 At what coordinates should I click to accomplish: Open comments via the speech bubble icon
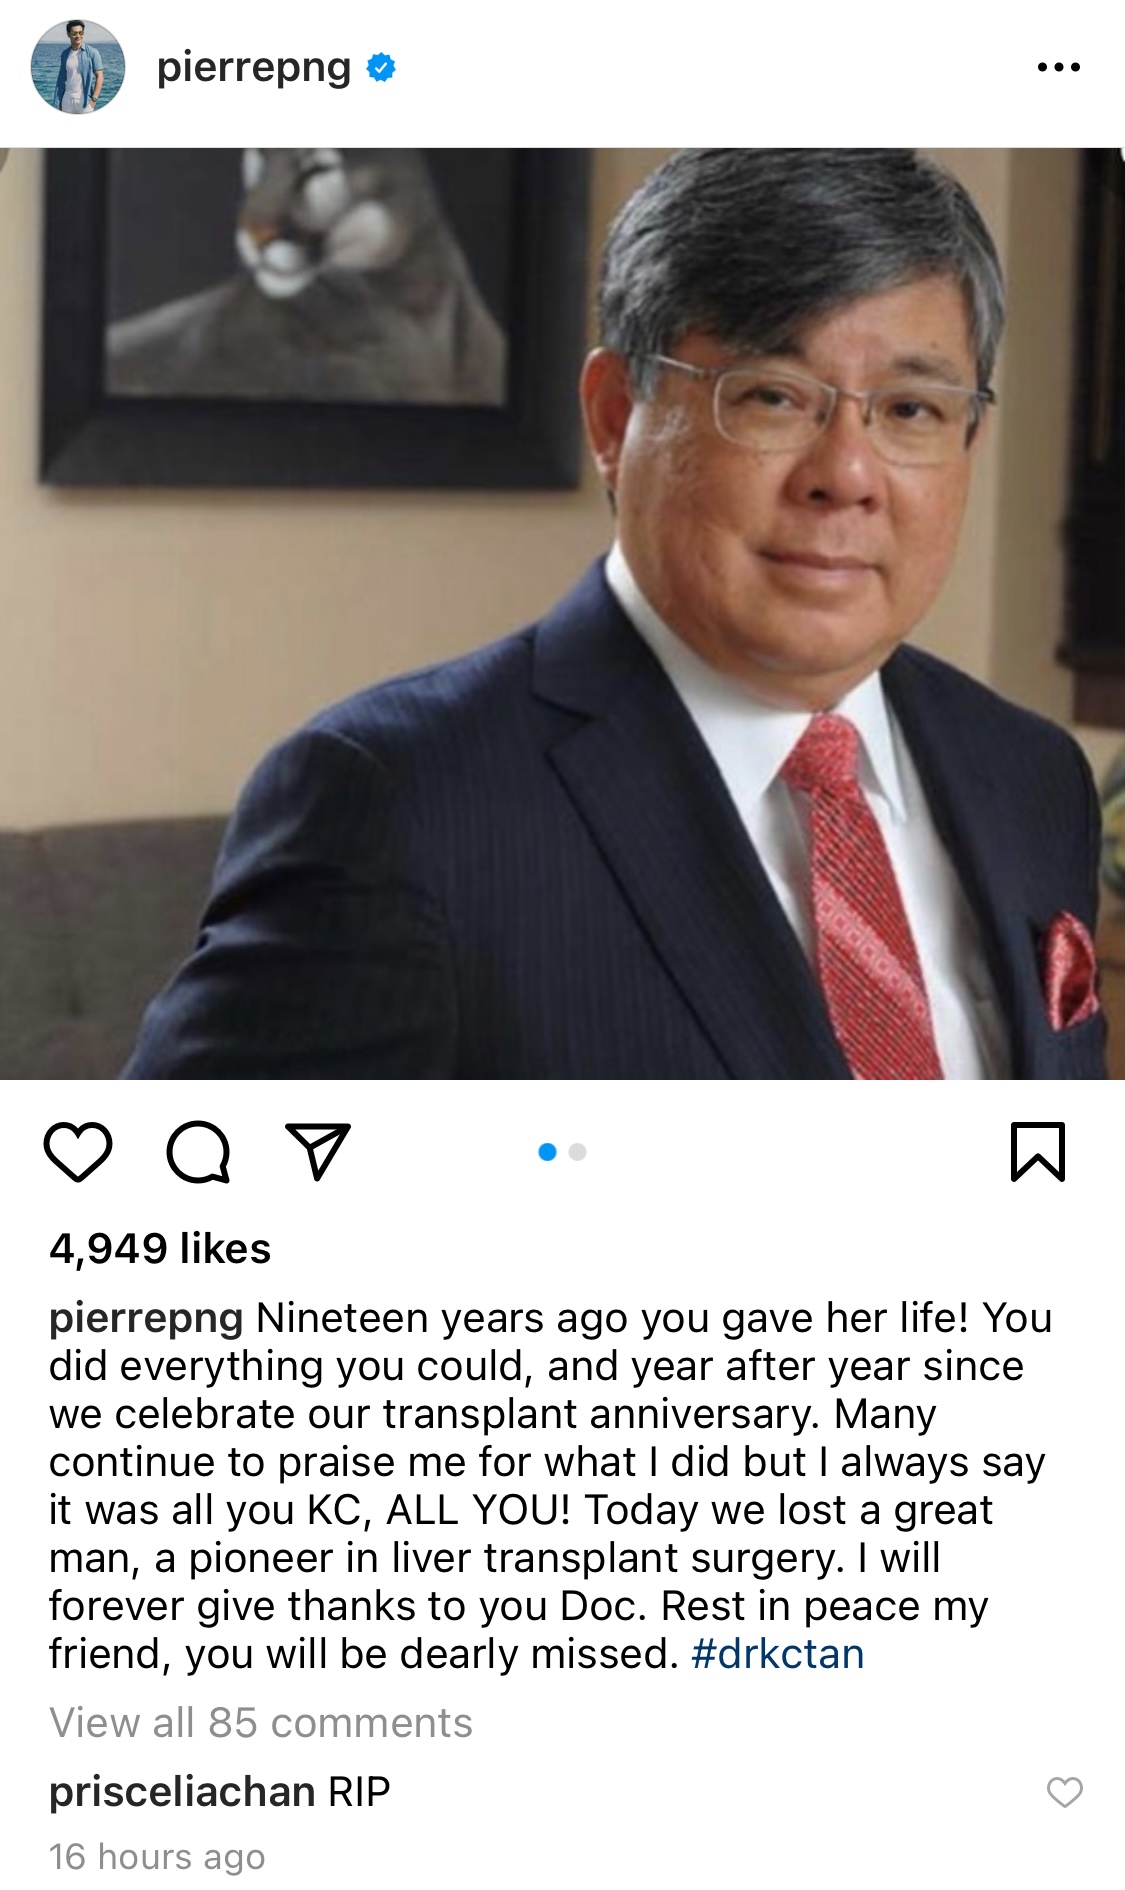(198, 1152)
